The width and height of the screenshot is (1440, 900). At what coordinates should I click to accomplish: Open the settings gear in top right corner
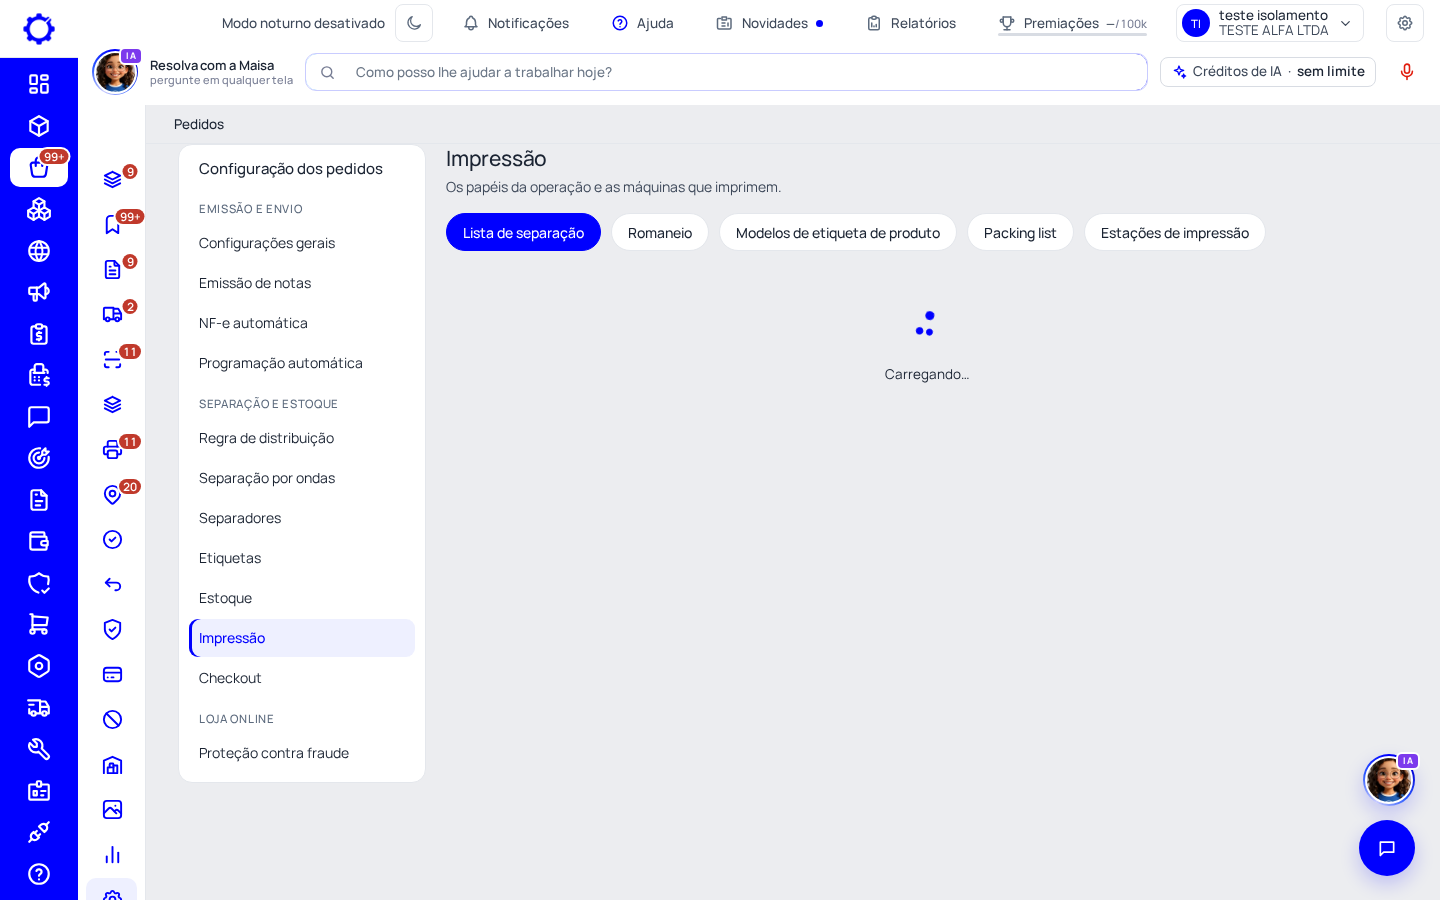point(1405,23)
